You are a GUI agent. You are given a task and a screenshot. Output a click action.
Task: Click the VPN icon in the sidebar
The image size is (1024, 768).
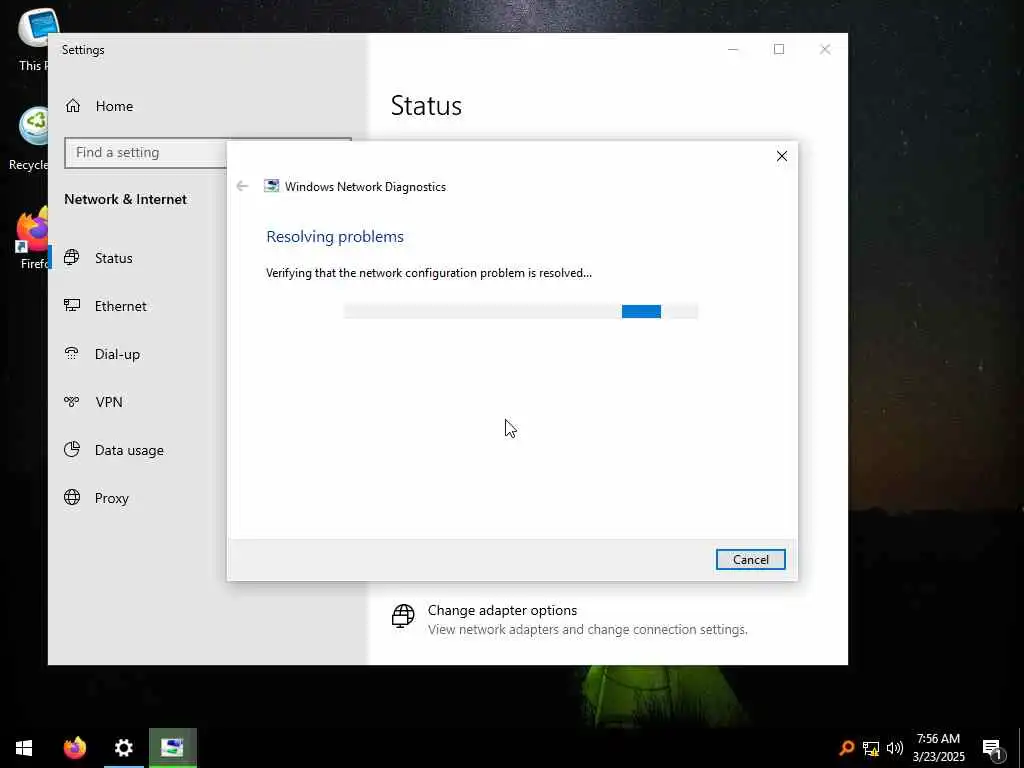pyautogui.click(x=72, y=401)
